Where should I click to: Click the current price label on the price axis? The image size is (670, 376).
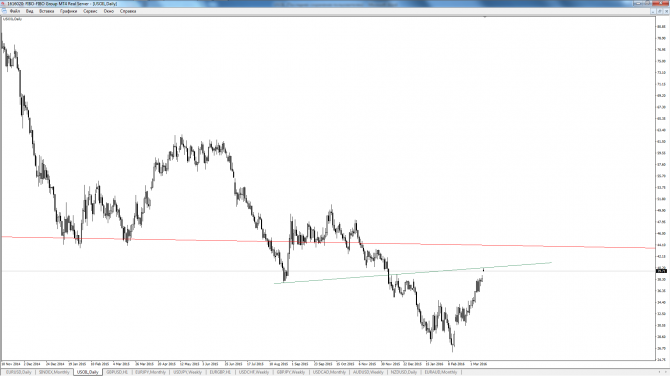pyautogui.click(x=661, y=271)
